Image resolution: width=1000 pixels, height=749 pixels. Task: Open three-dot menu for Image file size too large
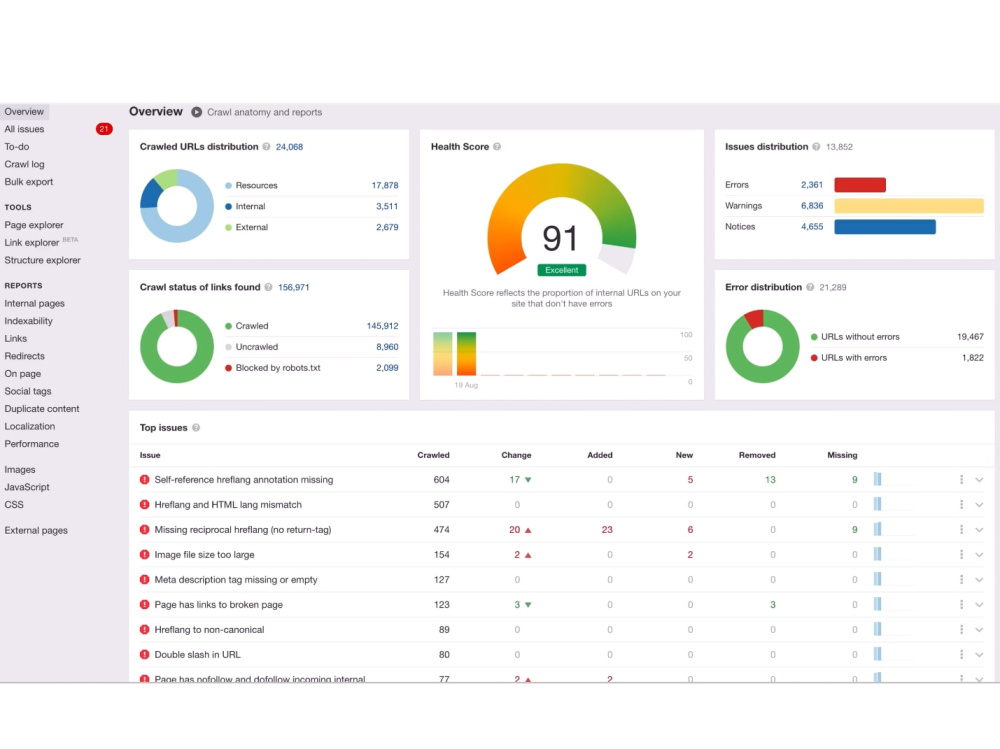pyautogui.click(x=961, y=554)
